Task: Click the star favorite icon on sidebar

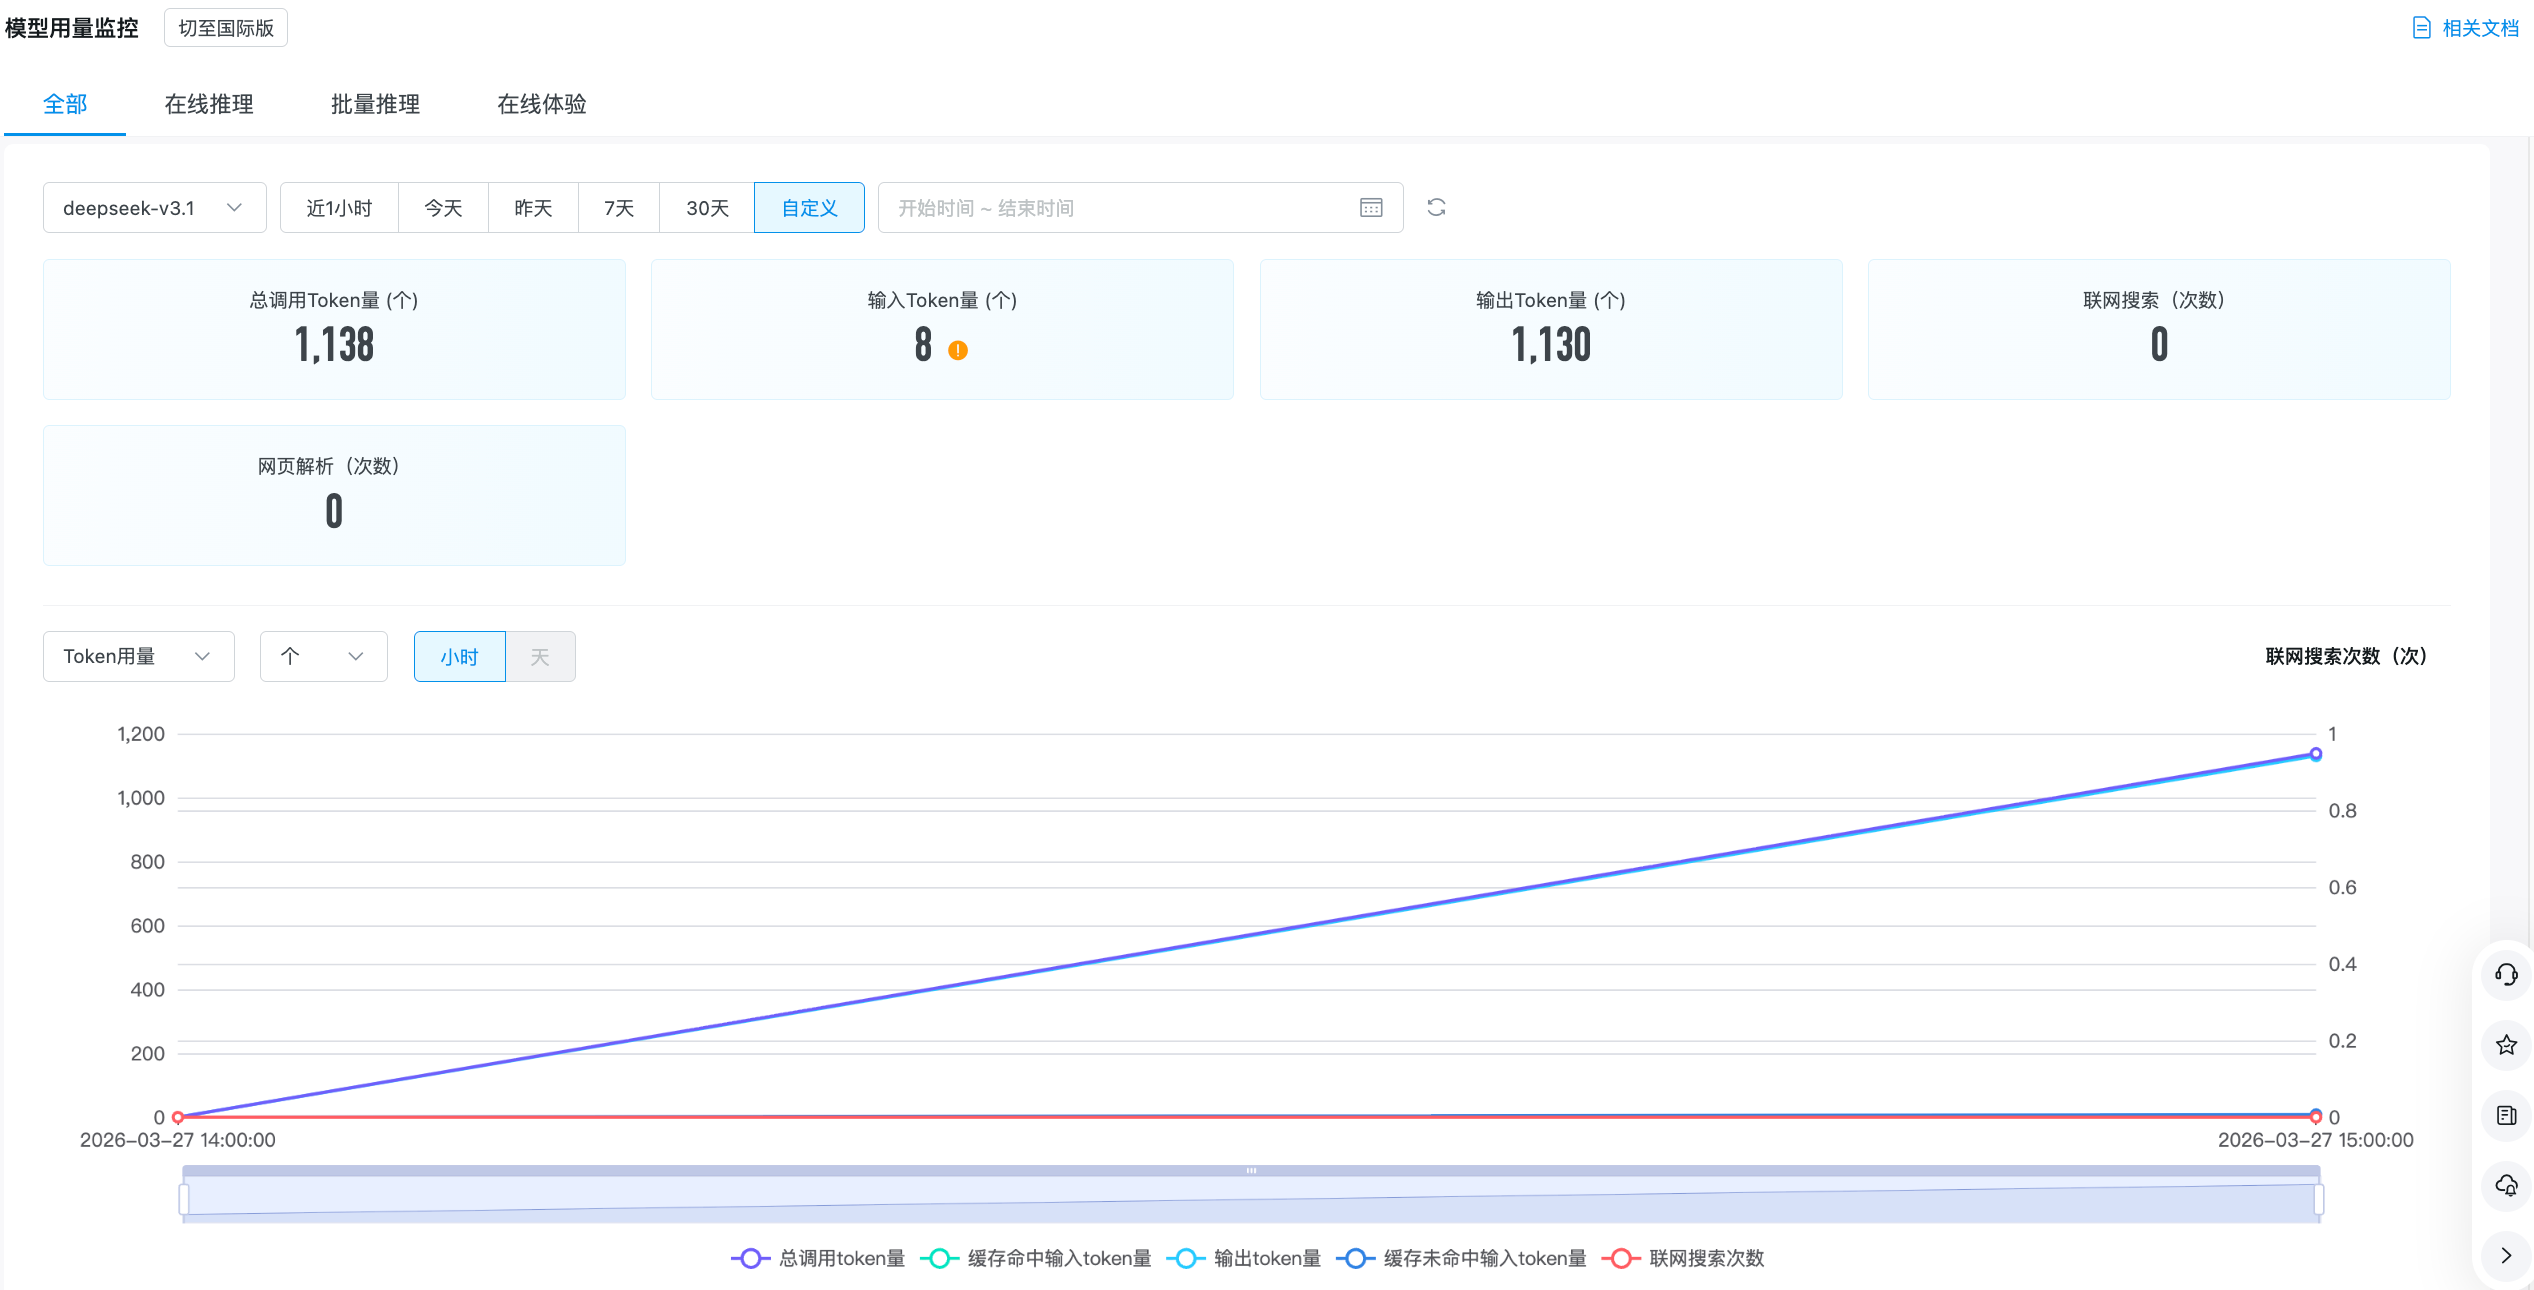Action: (x=2505, y=1045)
